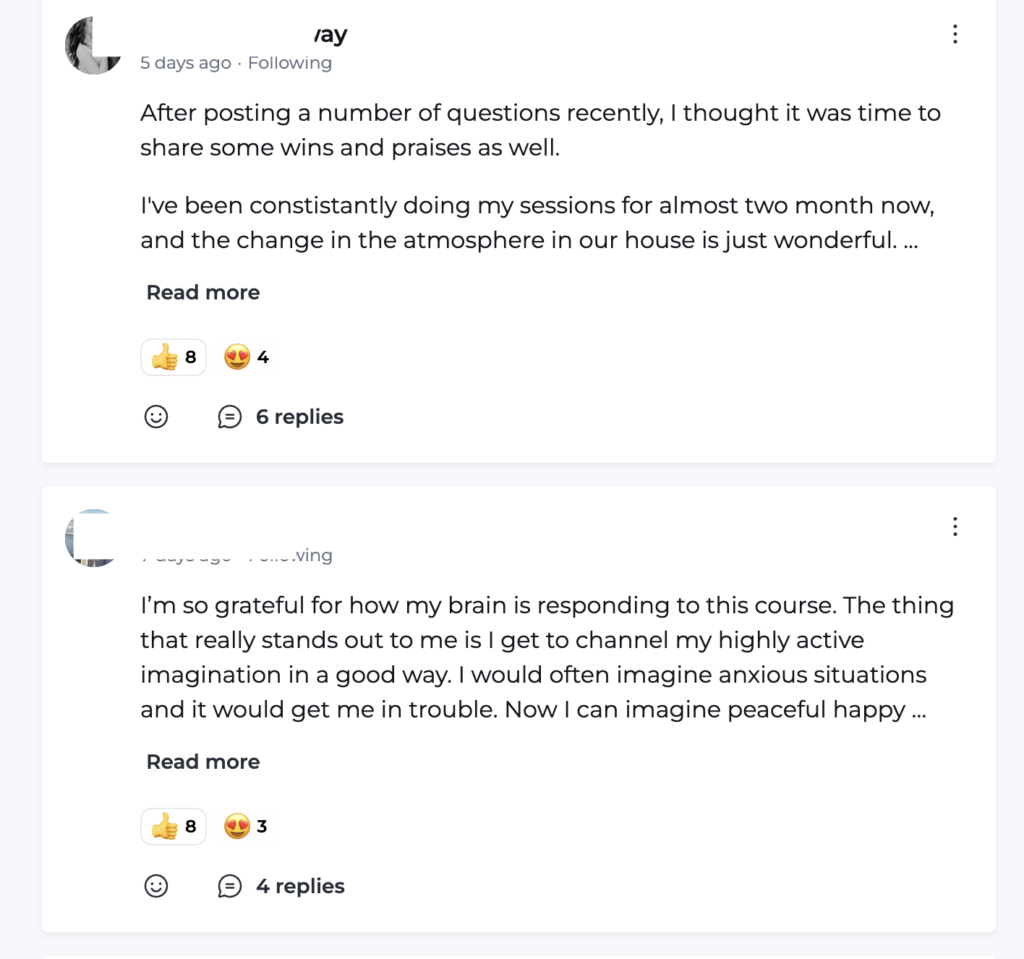Add an emoji reaction to the grateful post
The image size is (1024, 959).
[x=156, y=886]
